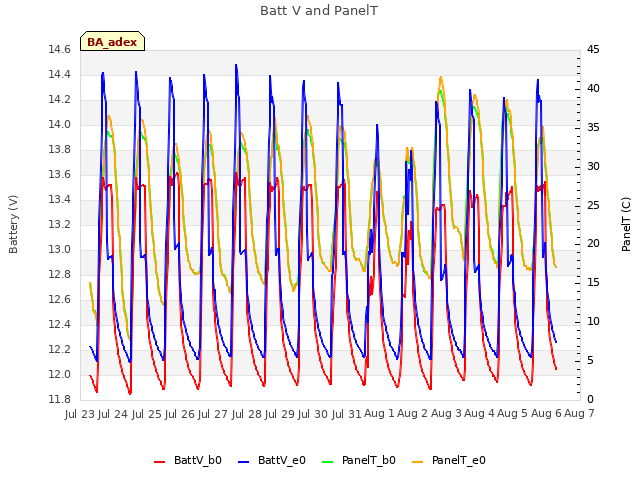The width and height of the screenshot is (640, 480).
Task: Click the blue BattV_e0 legend swatch
Action: (x=244, y=462)
